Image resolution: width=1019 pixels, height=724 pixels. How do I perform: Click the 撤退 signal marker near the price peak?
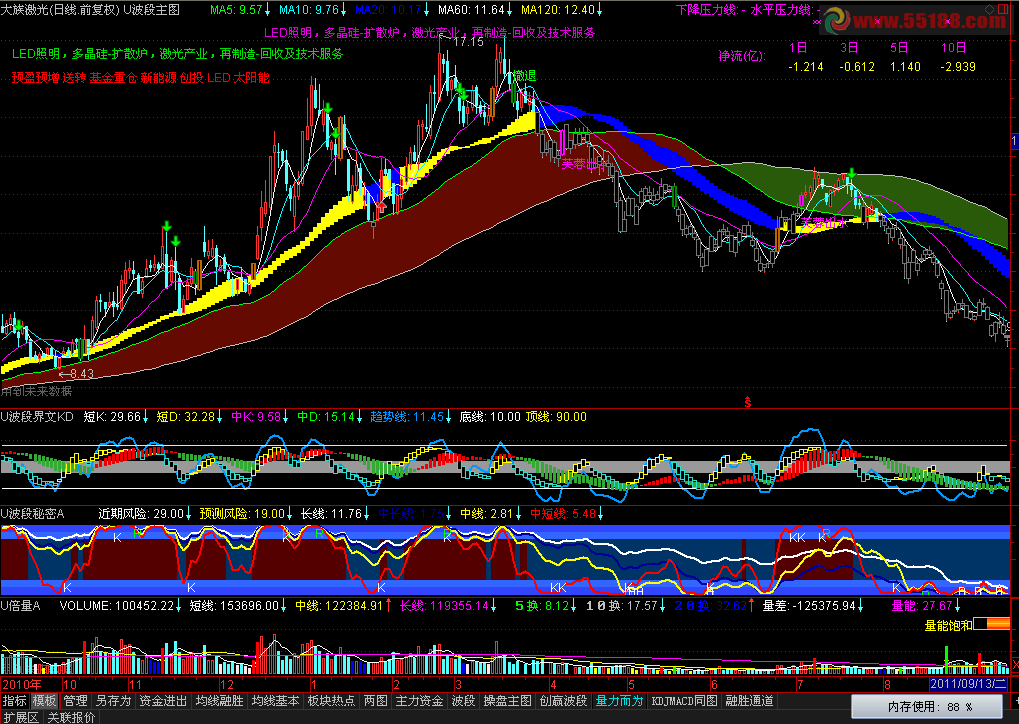524,76
